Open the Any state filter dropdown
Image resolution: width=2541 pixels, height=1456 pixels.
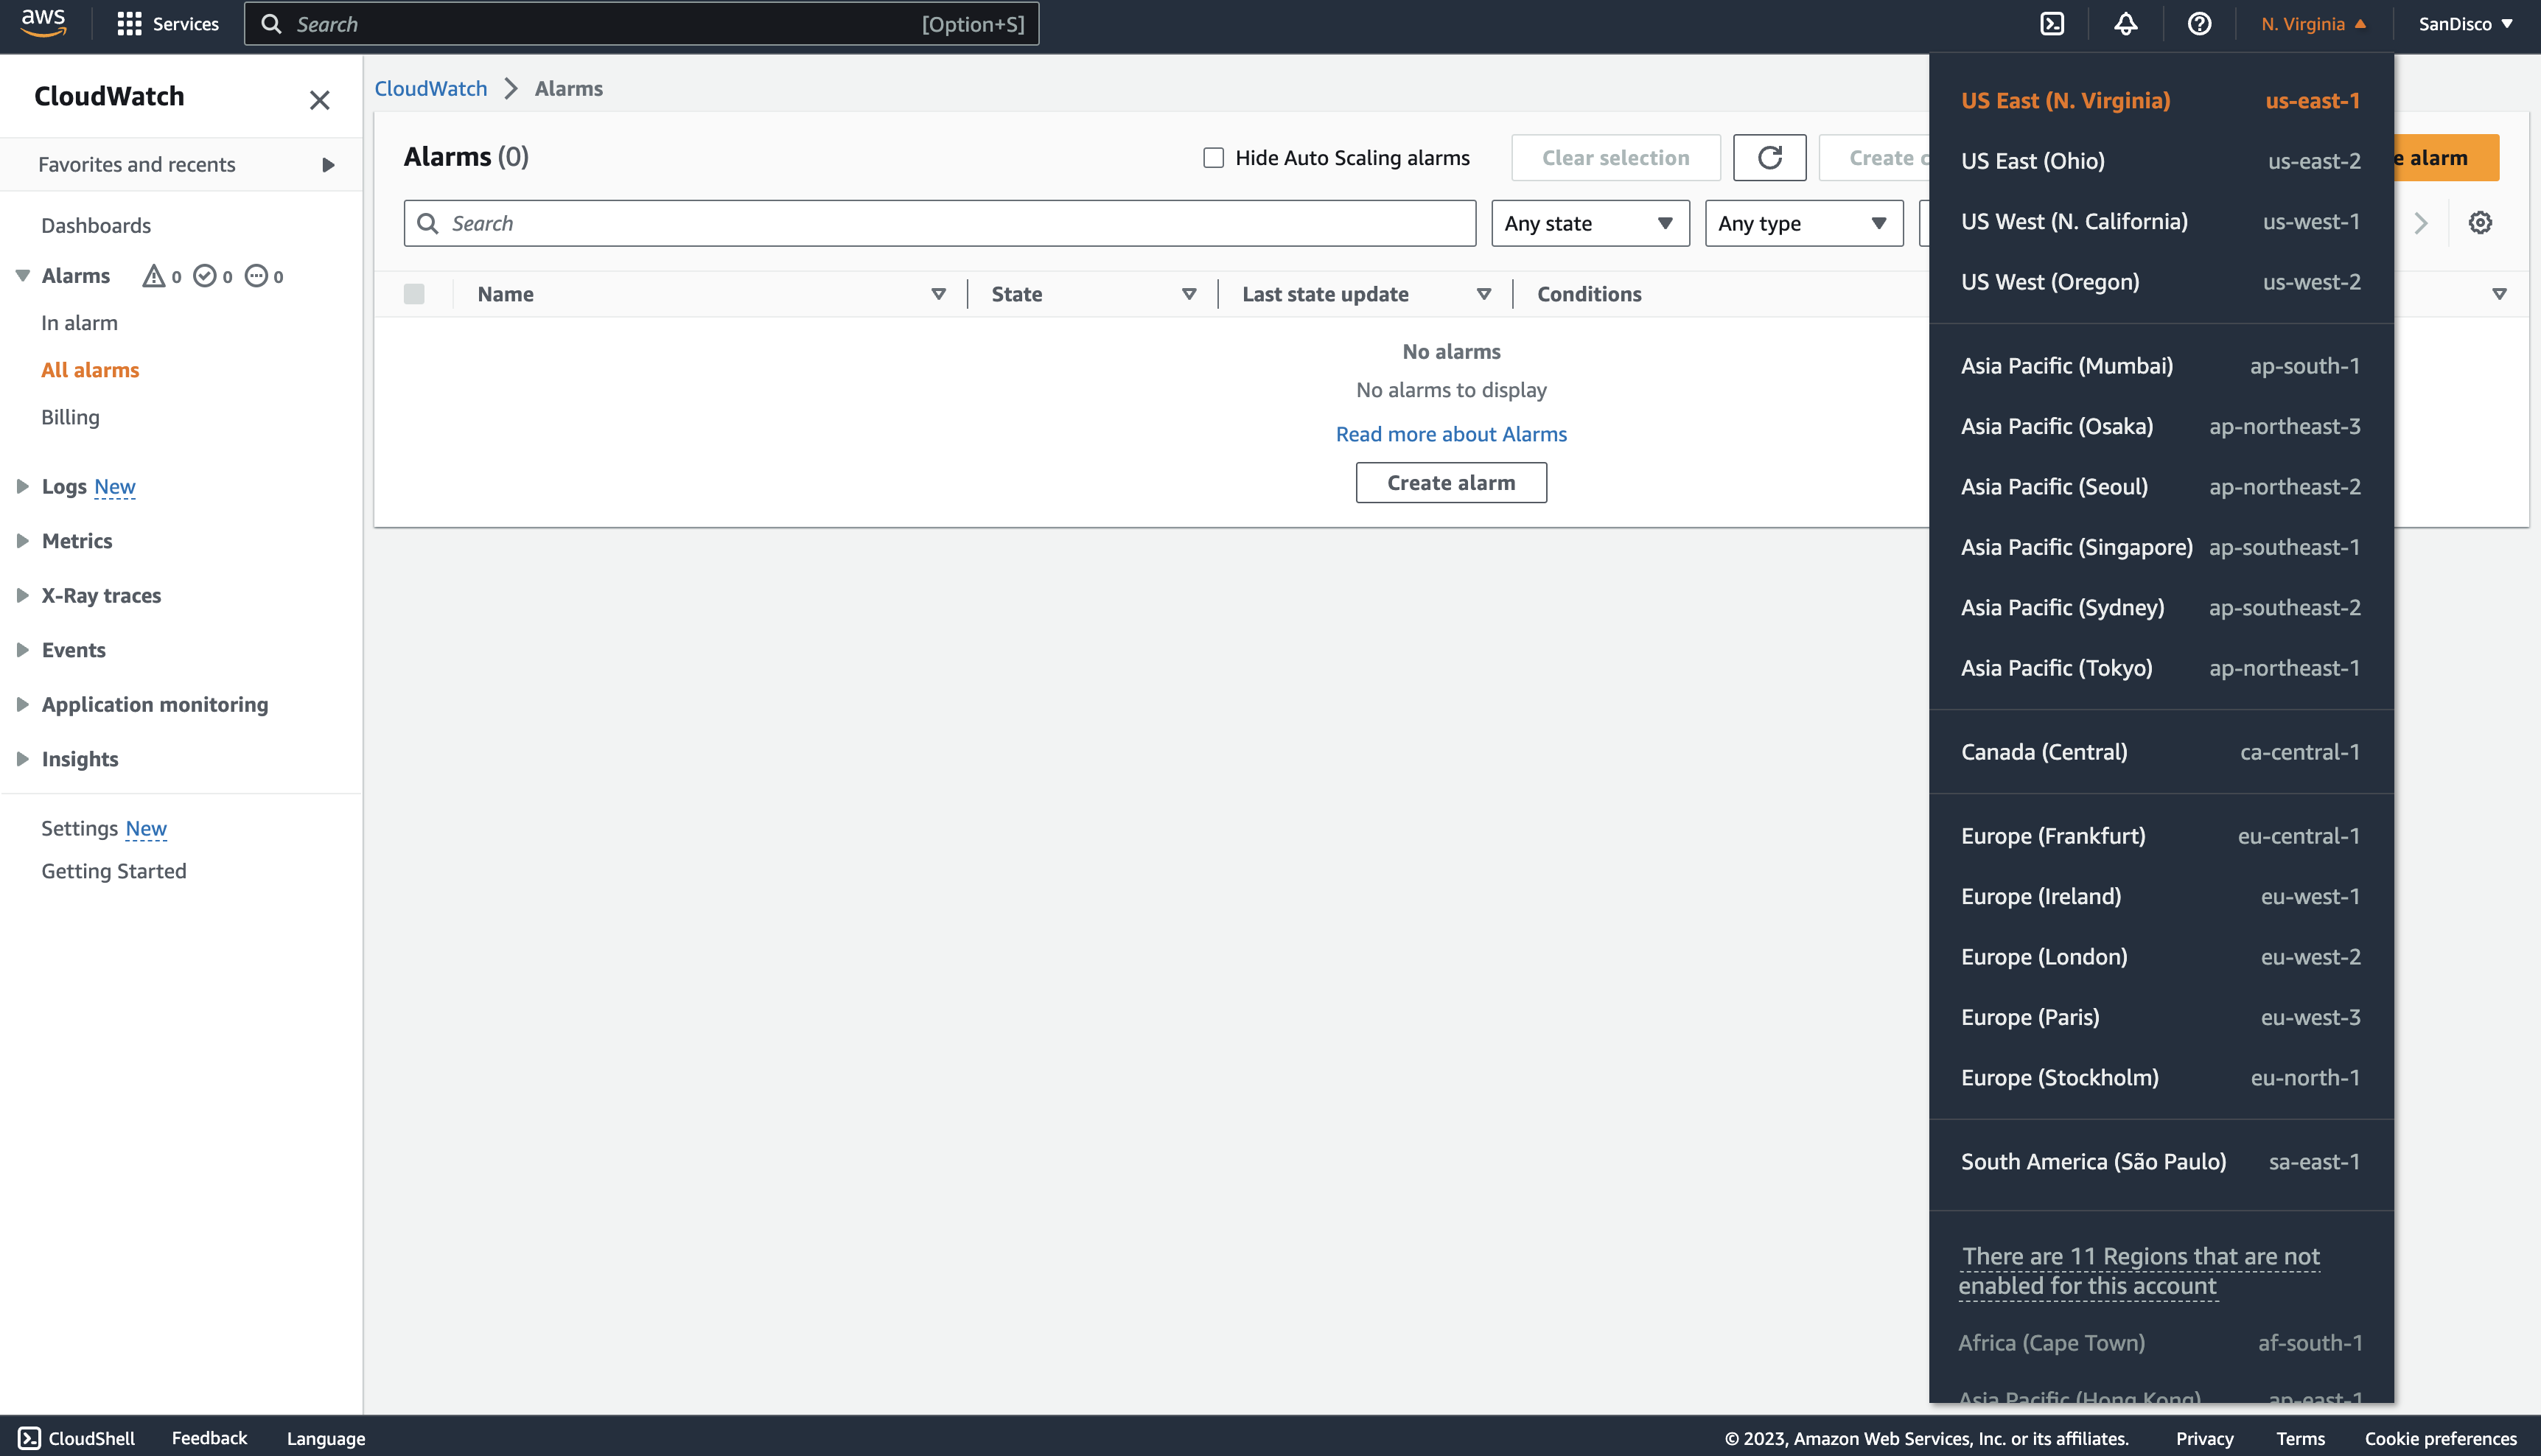click(1589, 223)
